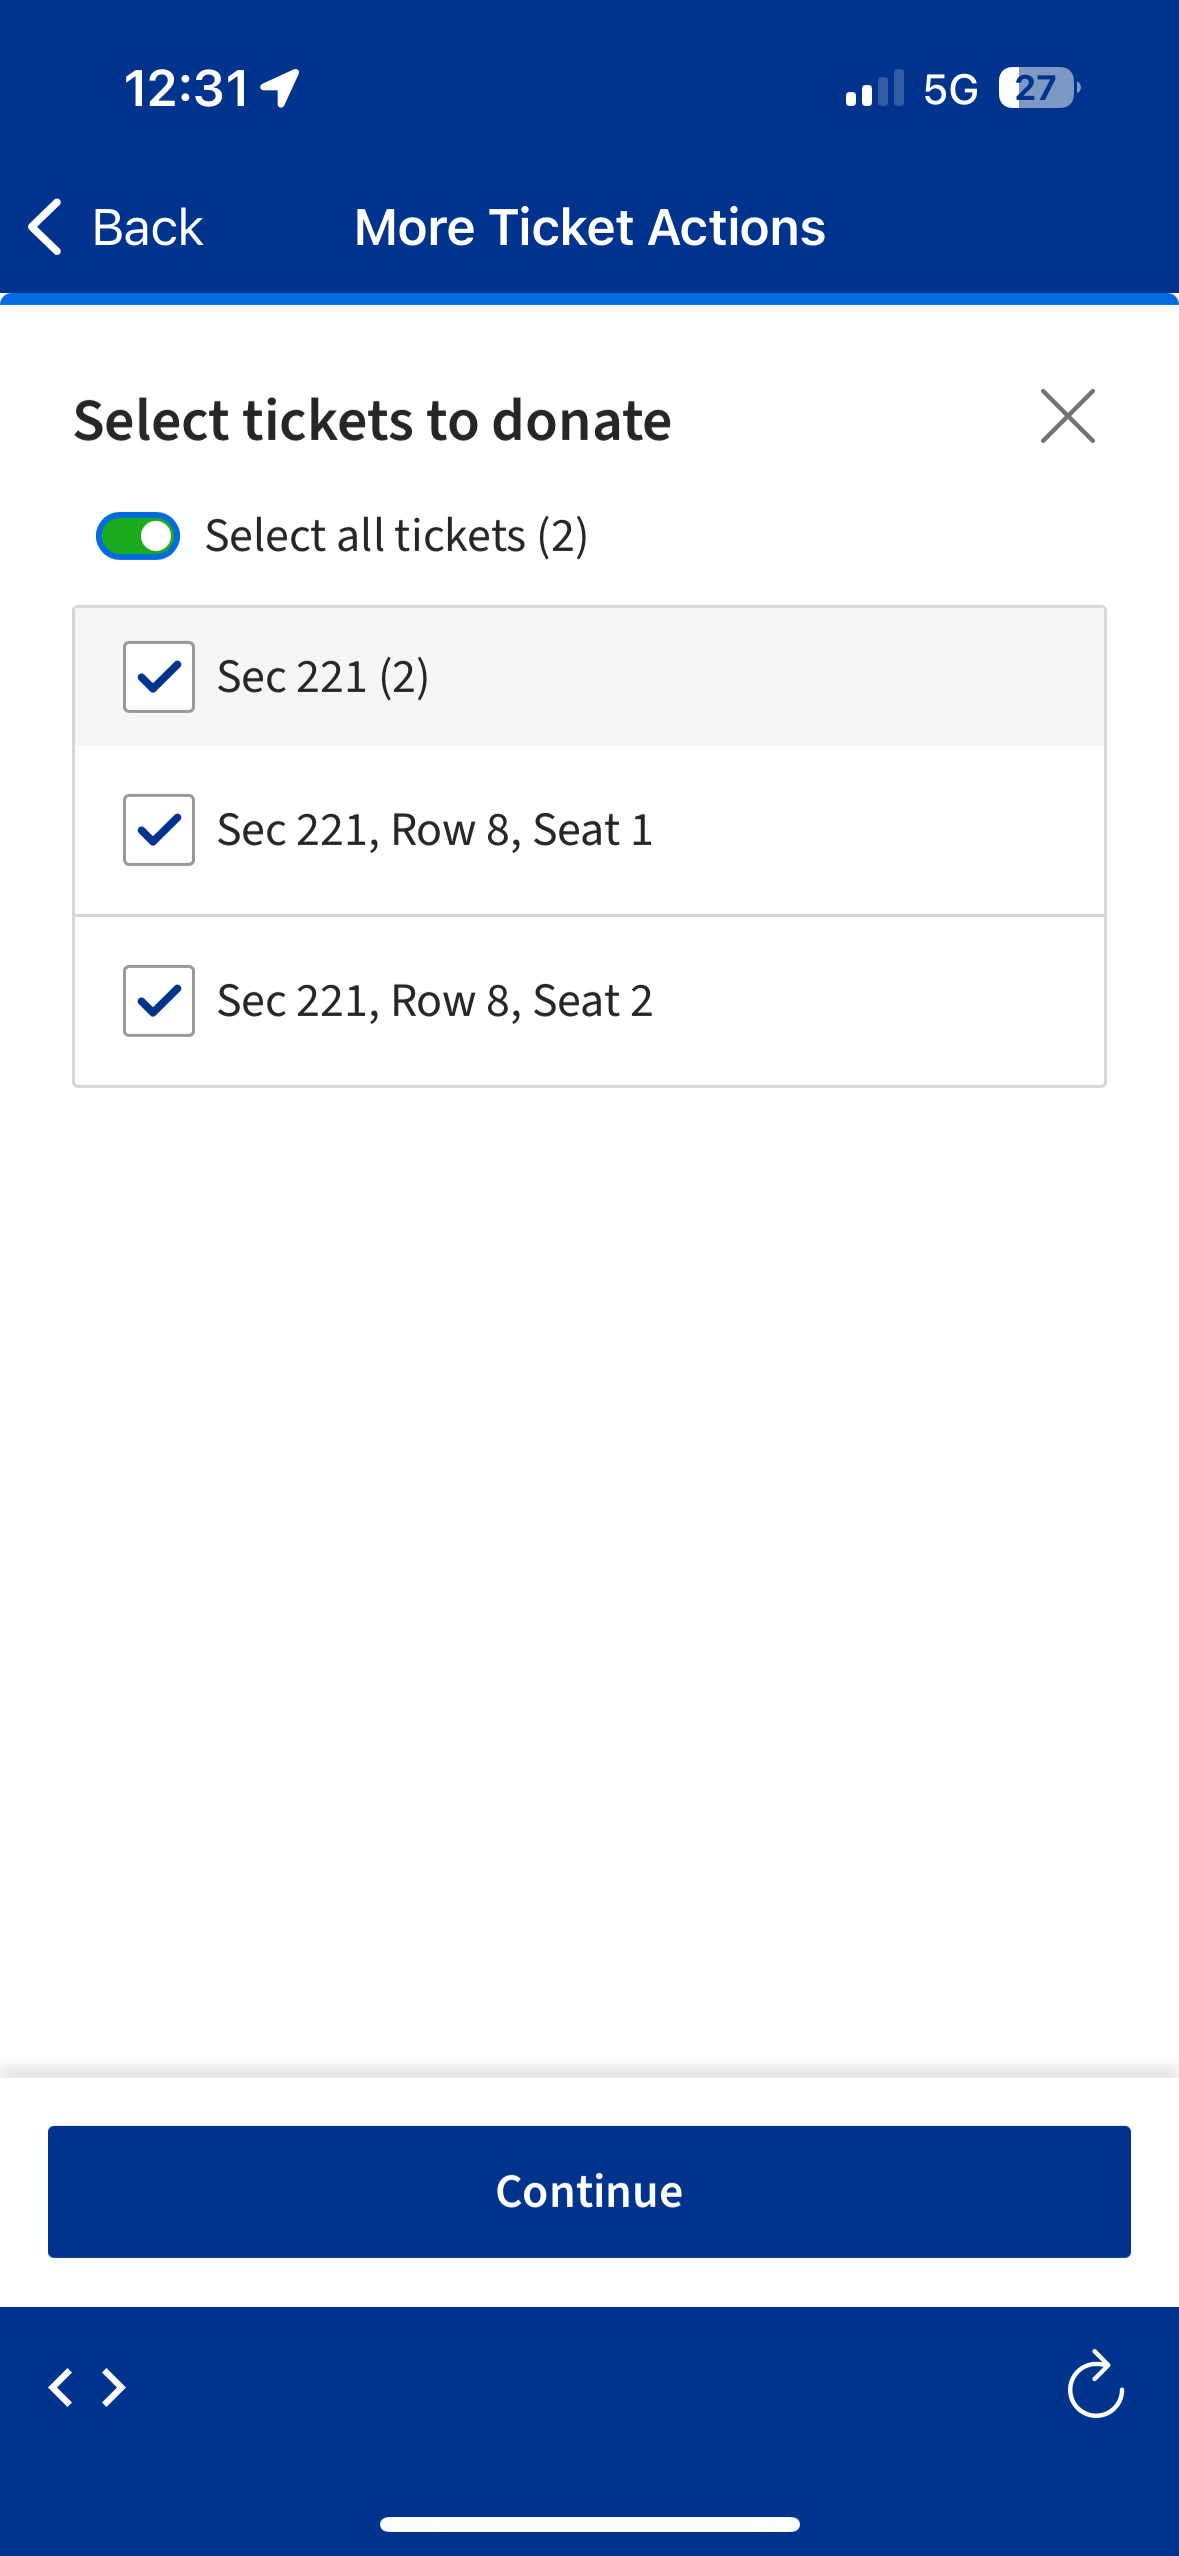Tap the 12:31 clock in status bar
The height and width of the screenshot is (2556, 1179).
click(x=187, y=88)
